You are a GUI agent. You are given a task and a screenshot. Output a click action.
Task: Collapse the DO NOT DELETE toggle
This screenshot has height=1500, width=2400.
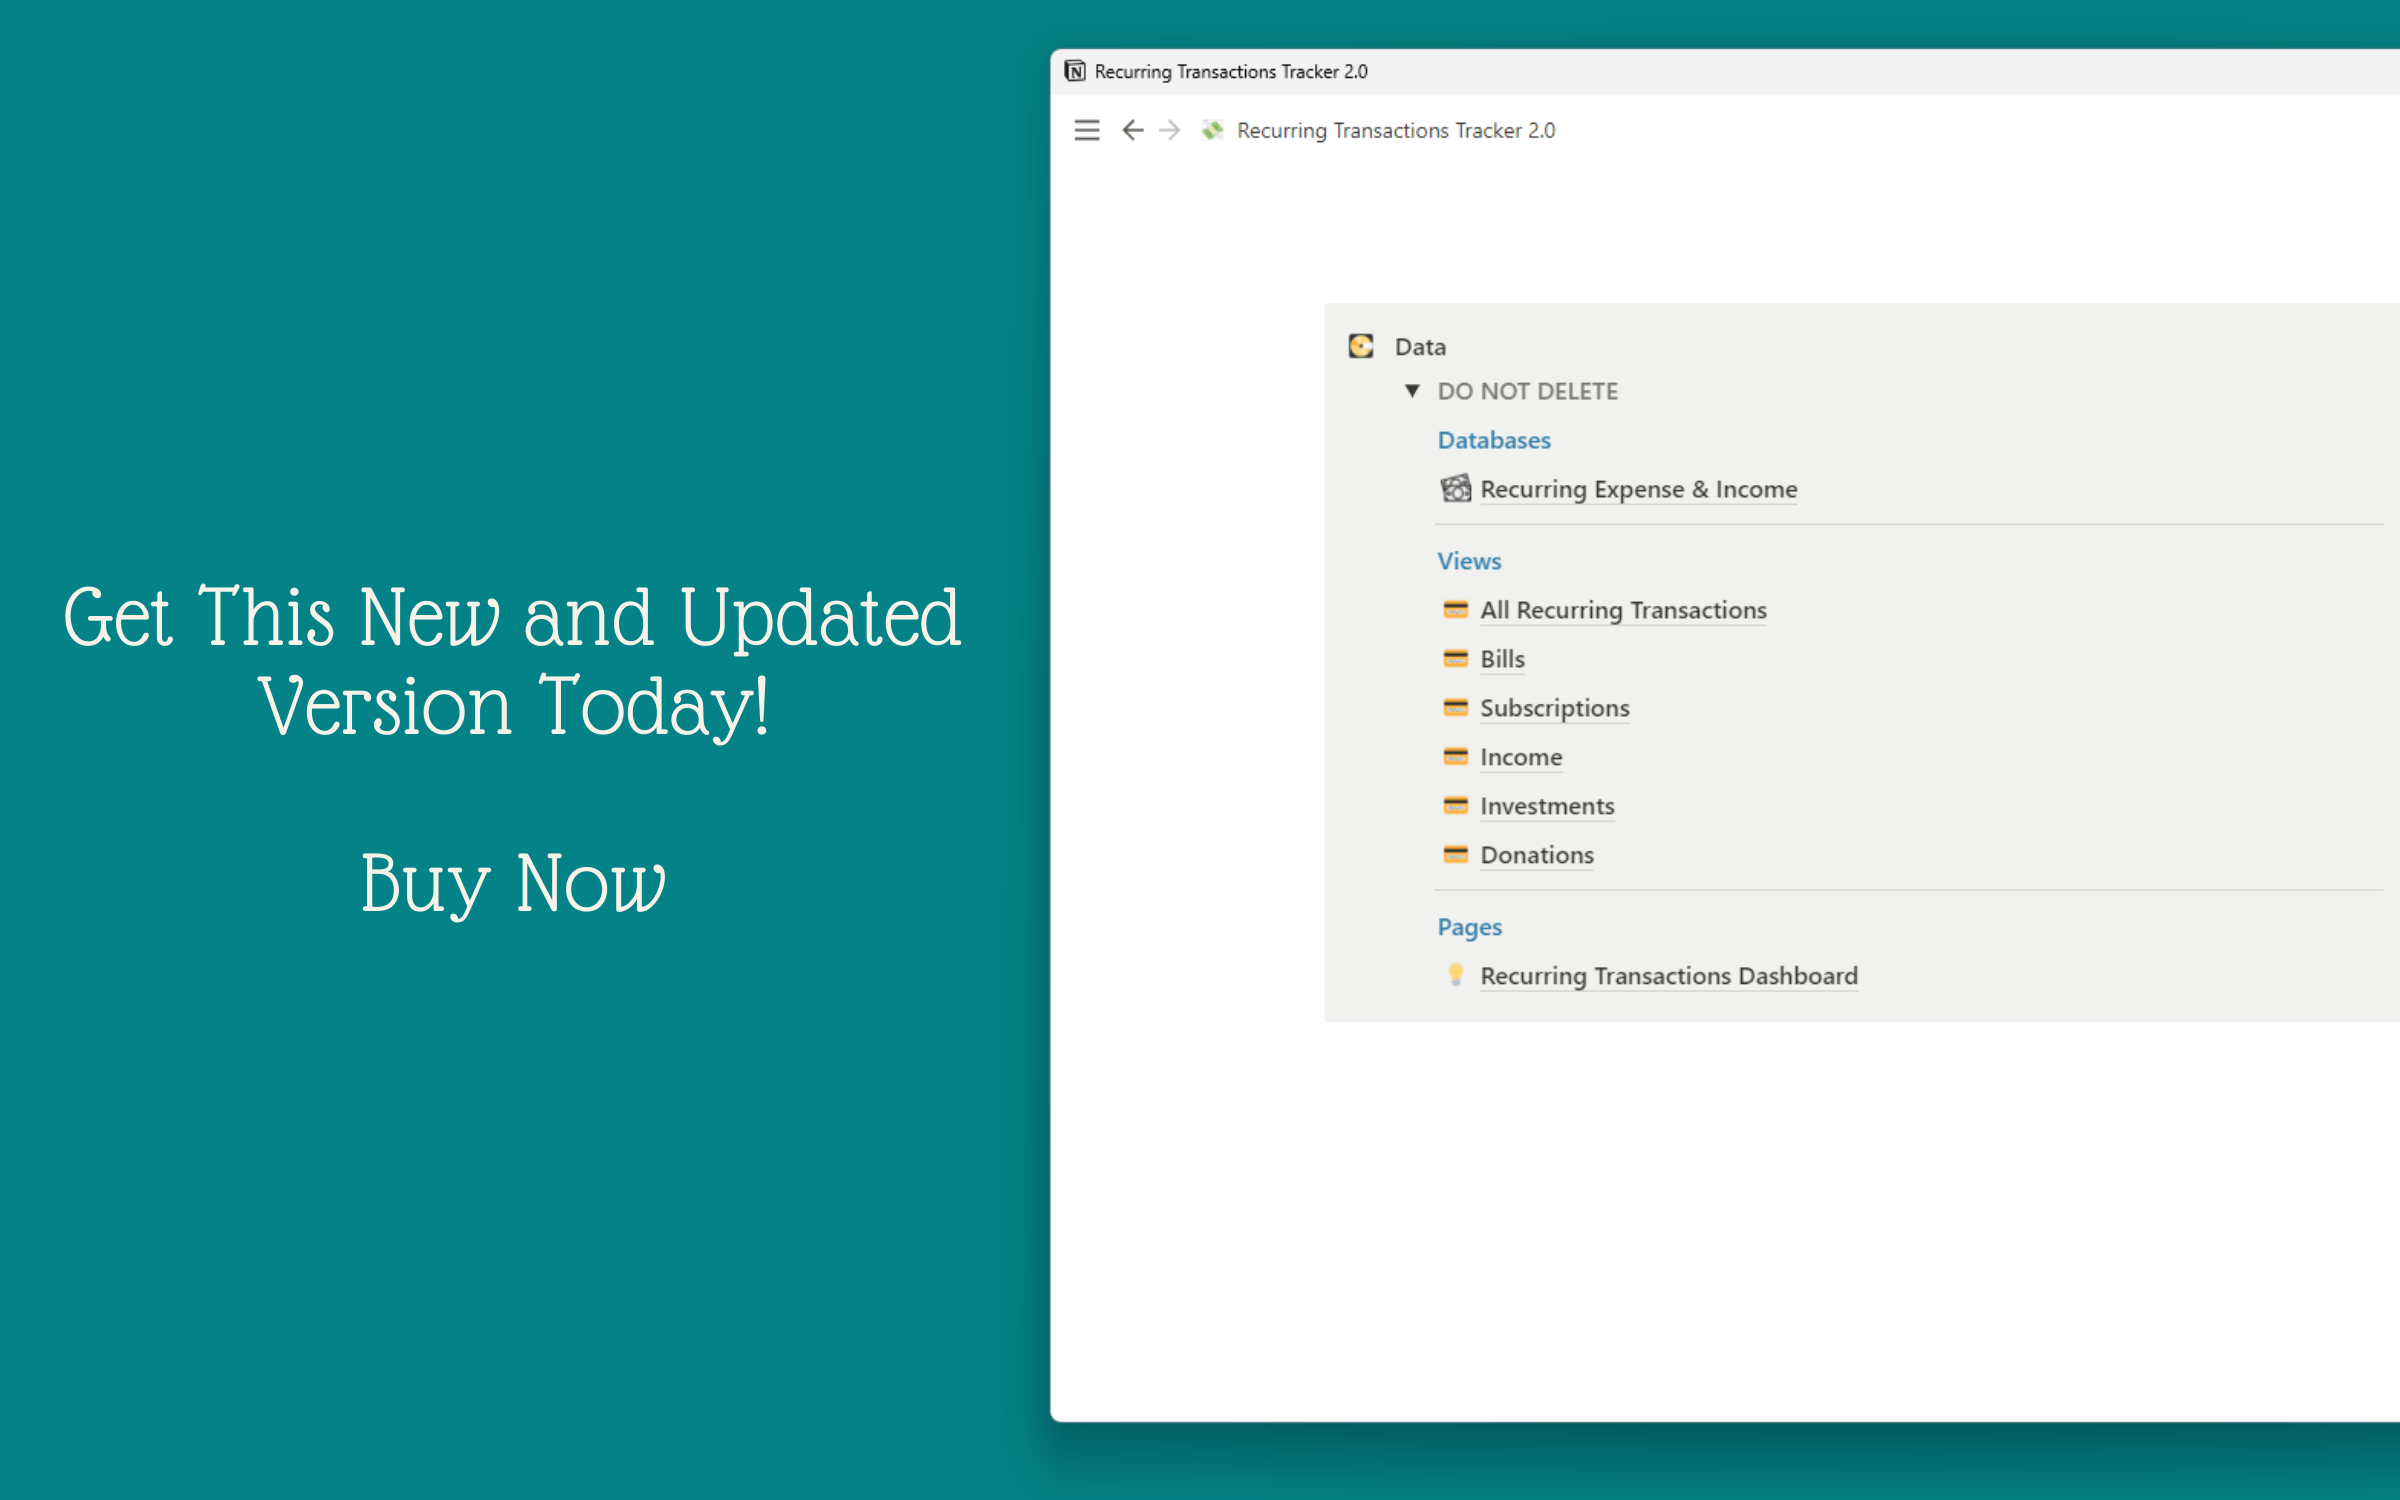(1412, 391)
